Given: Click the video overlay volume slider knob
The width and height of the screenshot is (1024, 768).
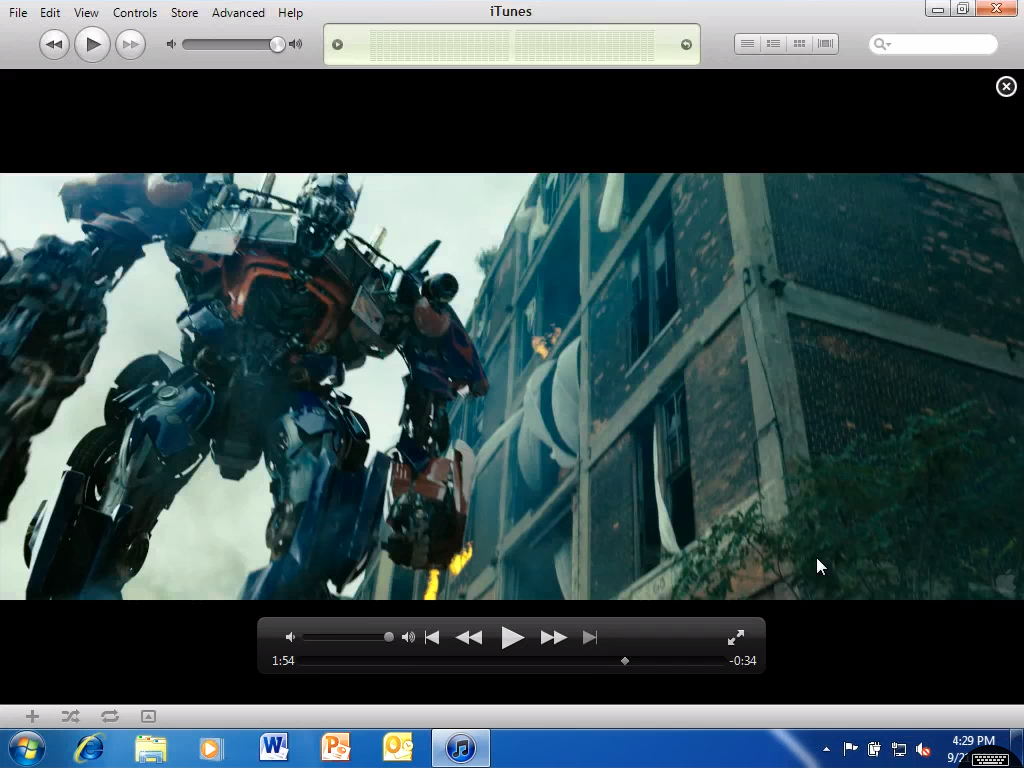Looking at the screenshot, I should coord(389,637).
